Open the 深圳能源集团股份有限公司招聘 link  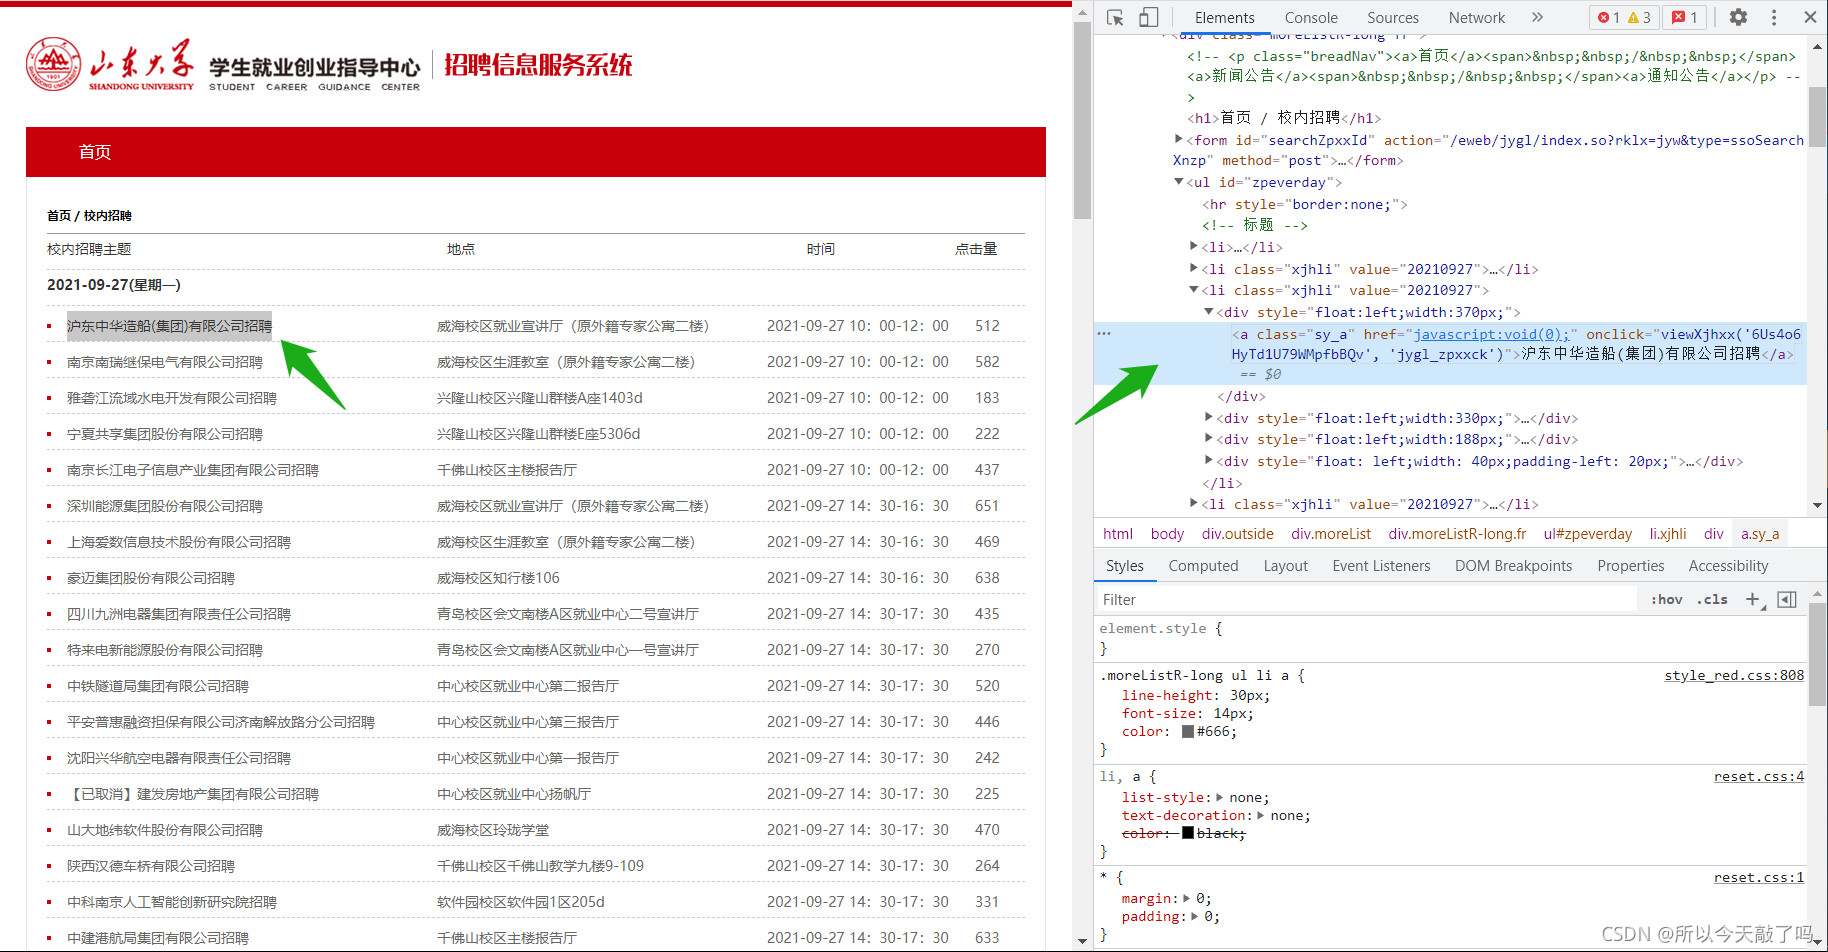165,506
